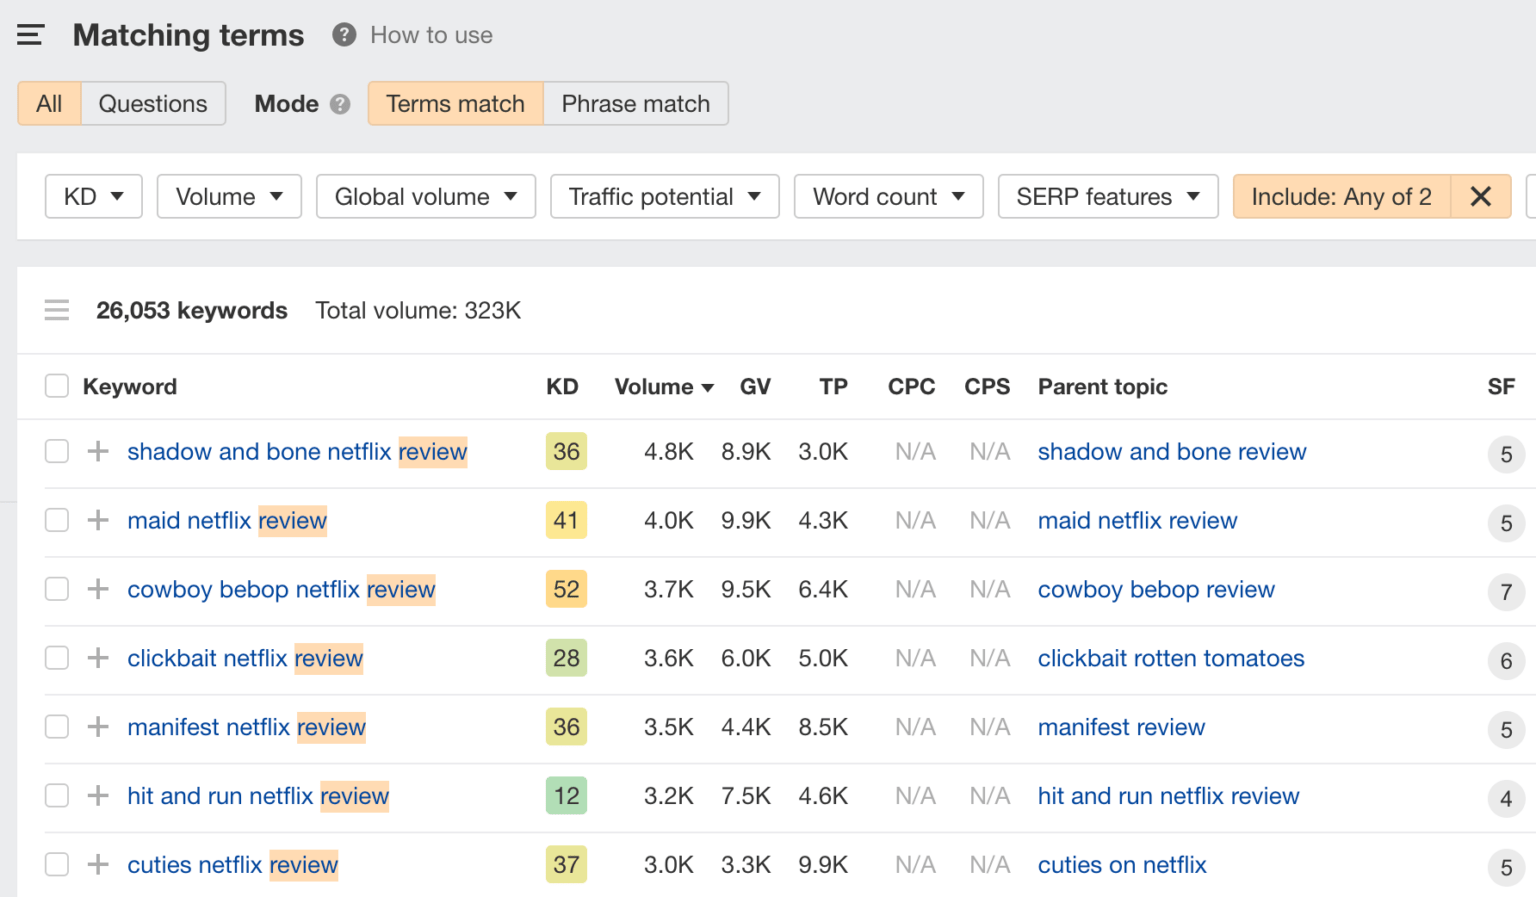Screen dimensions: 1536x897
Task: Open the clickbait rotten tomatoes parent topic
Action: (1171, 658)
